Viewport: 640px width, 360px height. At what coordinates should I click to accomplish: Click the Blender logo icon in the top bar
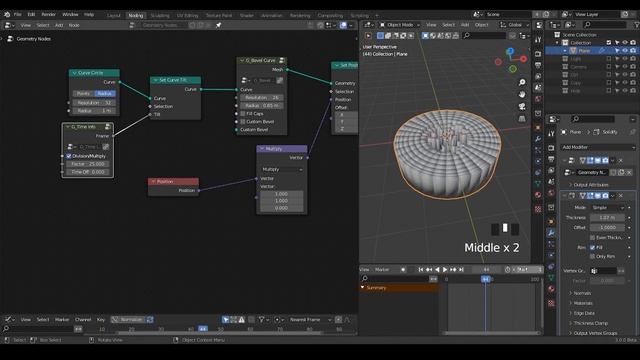pyautogui.click(x=7, y=14)
